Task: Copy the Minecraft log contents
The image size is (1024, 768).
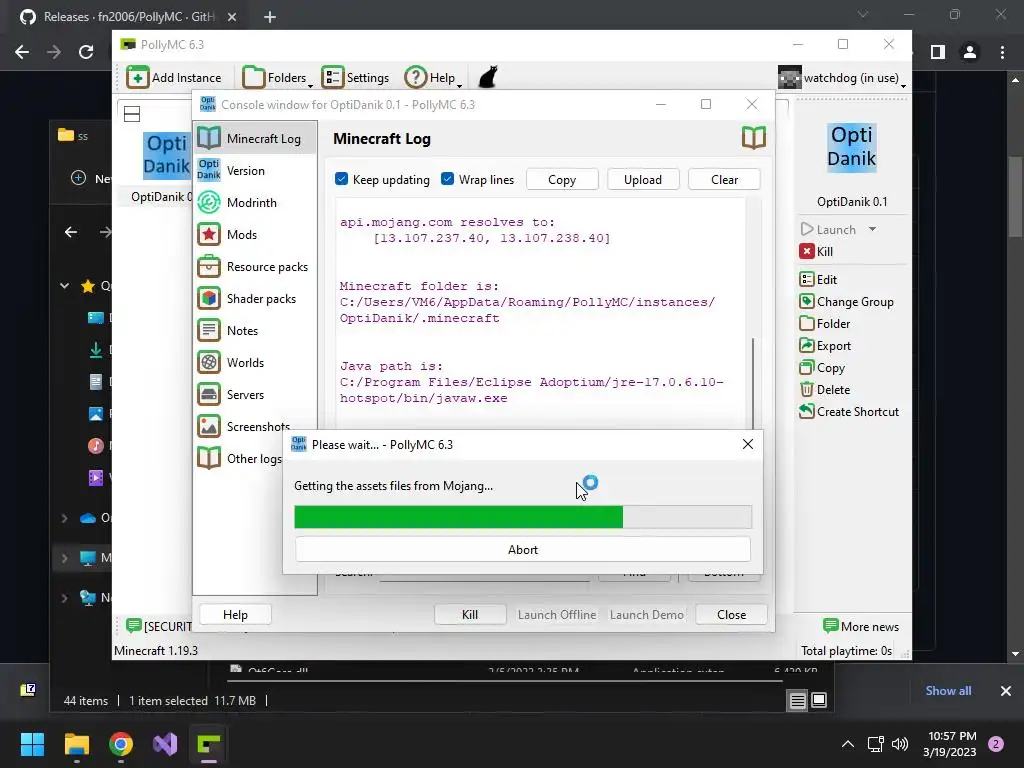Action: [562, 180]
